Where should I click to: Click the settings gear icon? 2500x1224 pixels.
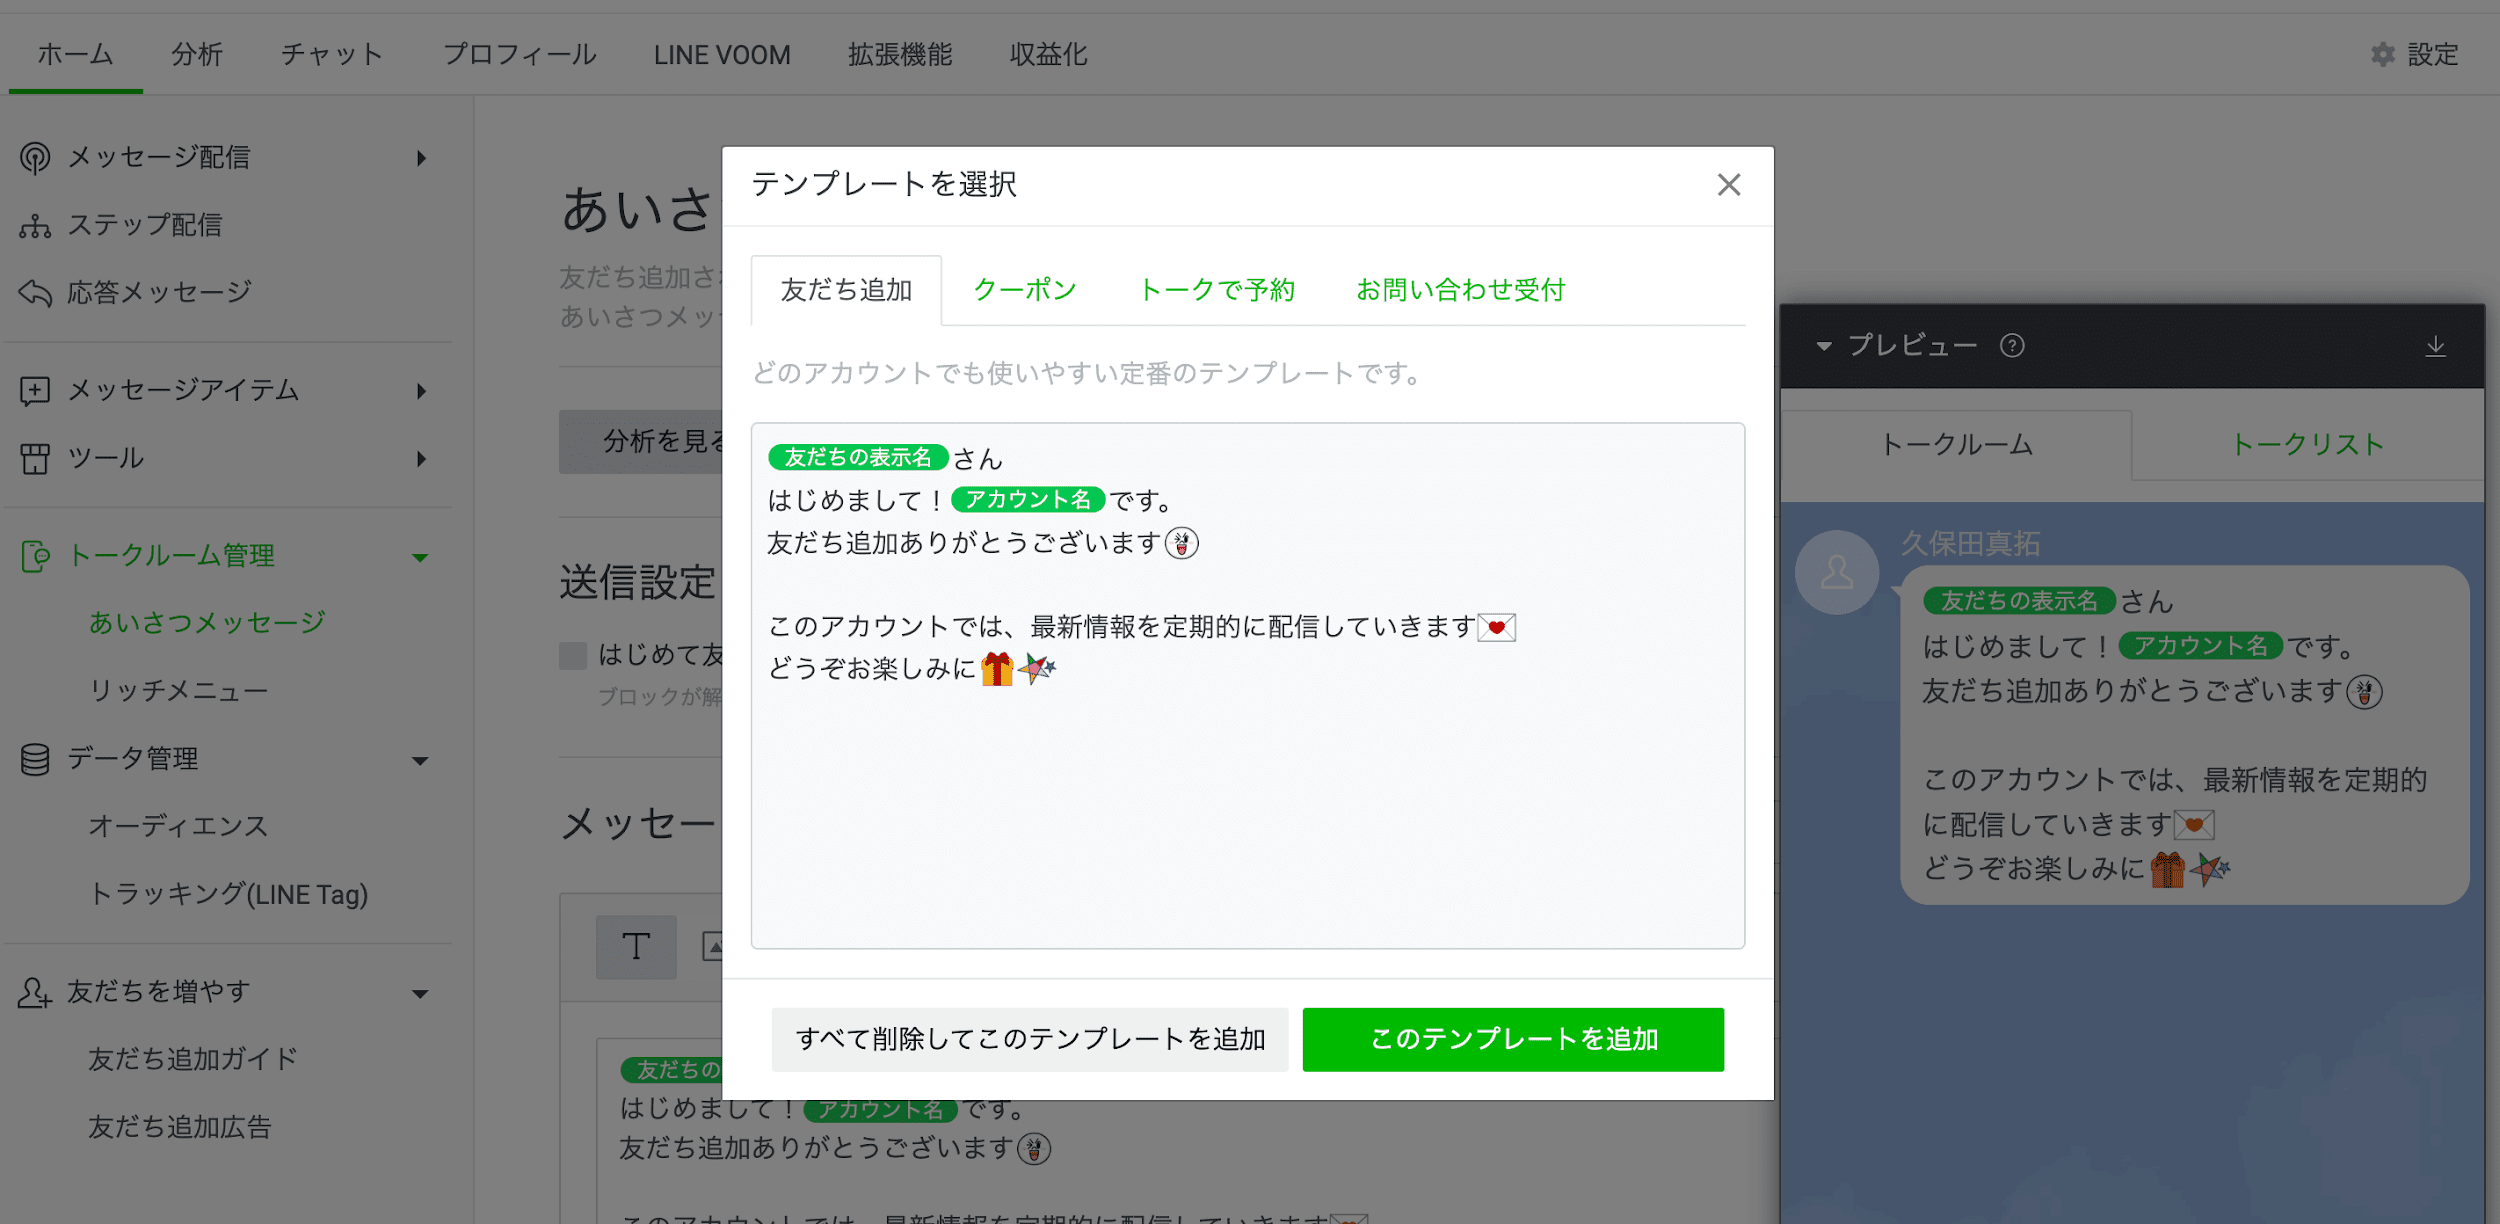pyautogui.click(x=2383, y=55)
